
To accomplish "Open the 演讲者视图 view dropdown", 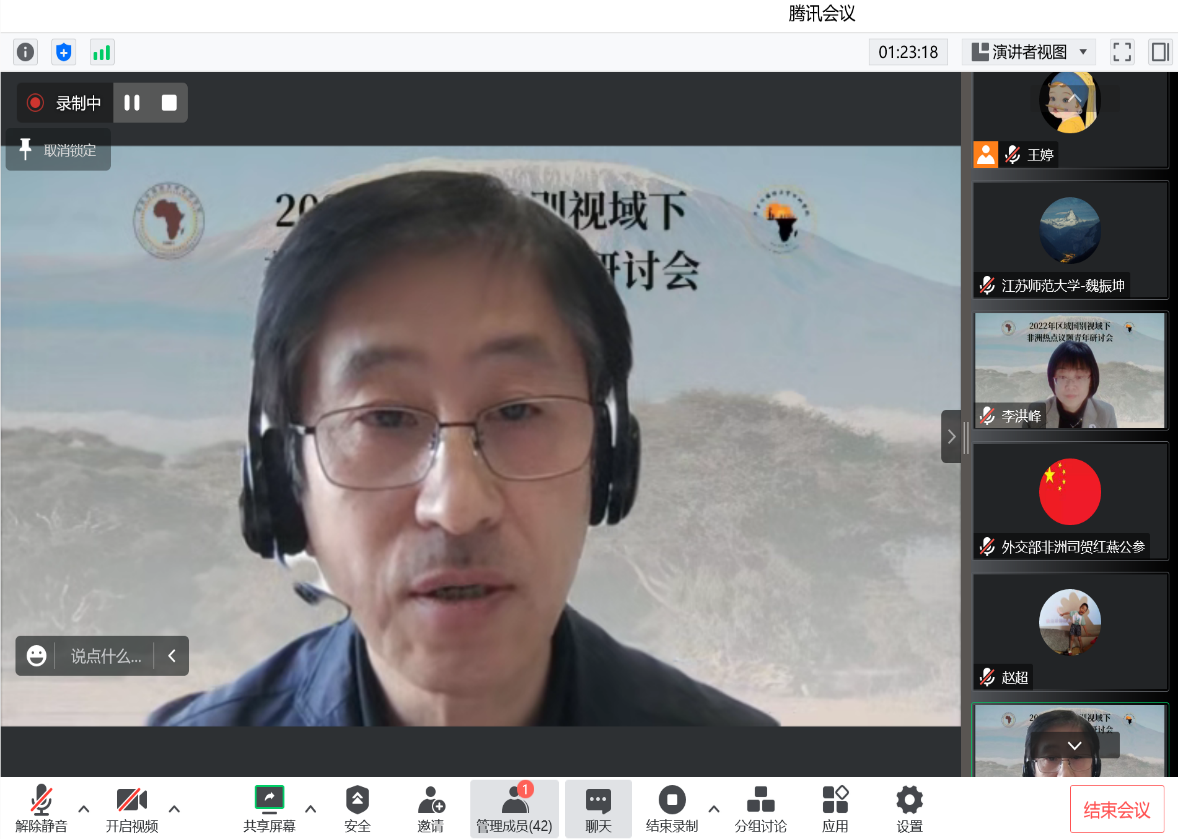I will point(1029,52).
